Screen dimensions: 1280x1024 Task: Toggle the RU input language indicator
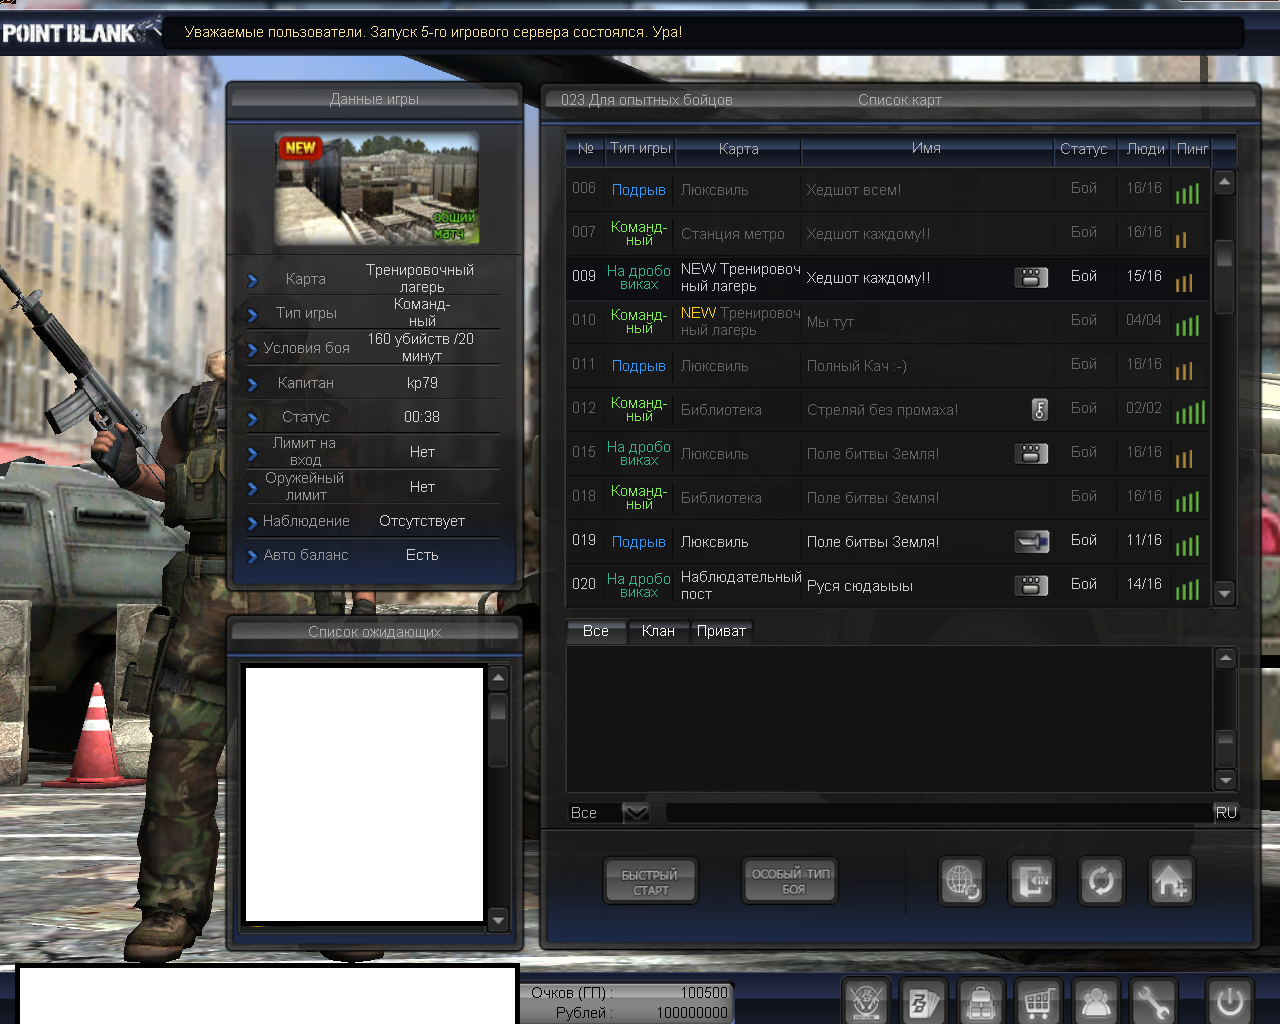point(1226,813)
